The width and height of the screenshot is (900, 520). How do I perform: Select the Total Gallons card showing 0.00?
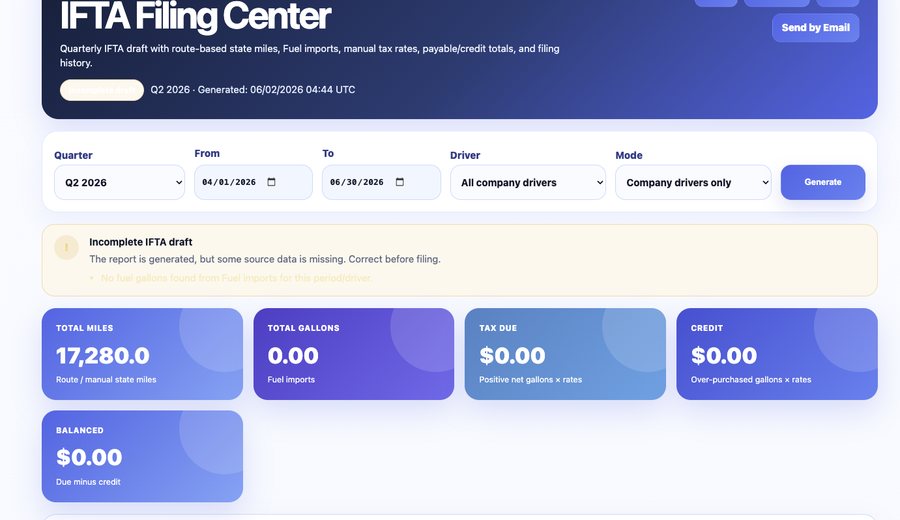(354, 354)
